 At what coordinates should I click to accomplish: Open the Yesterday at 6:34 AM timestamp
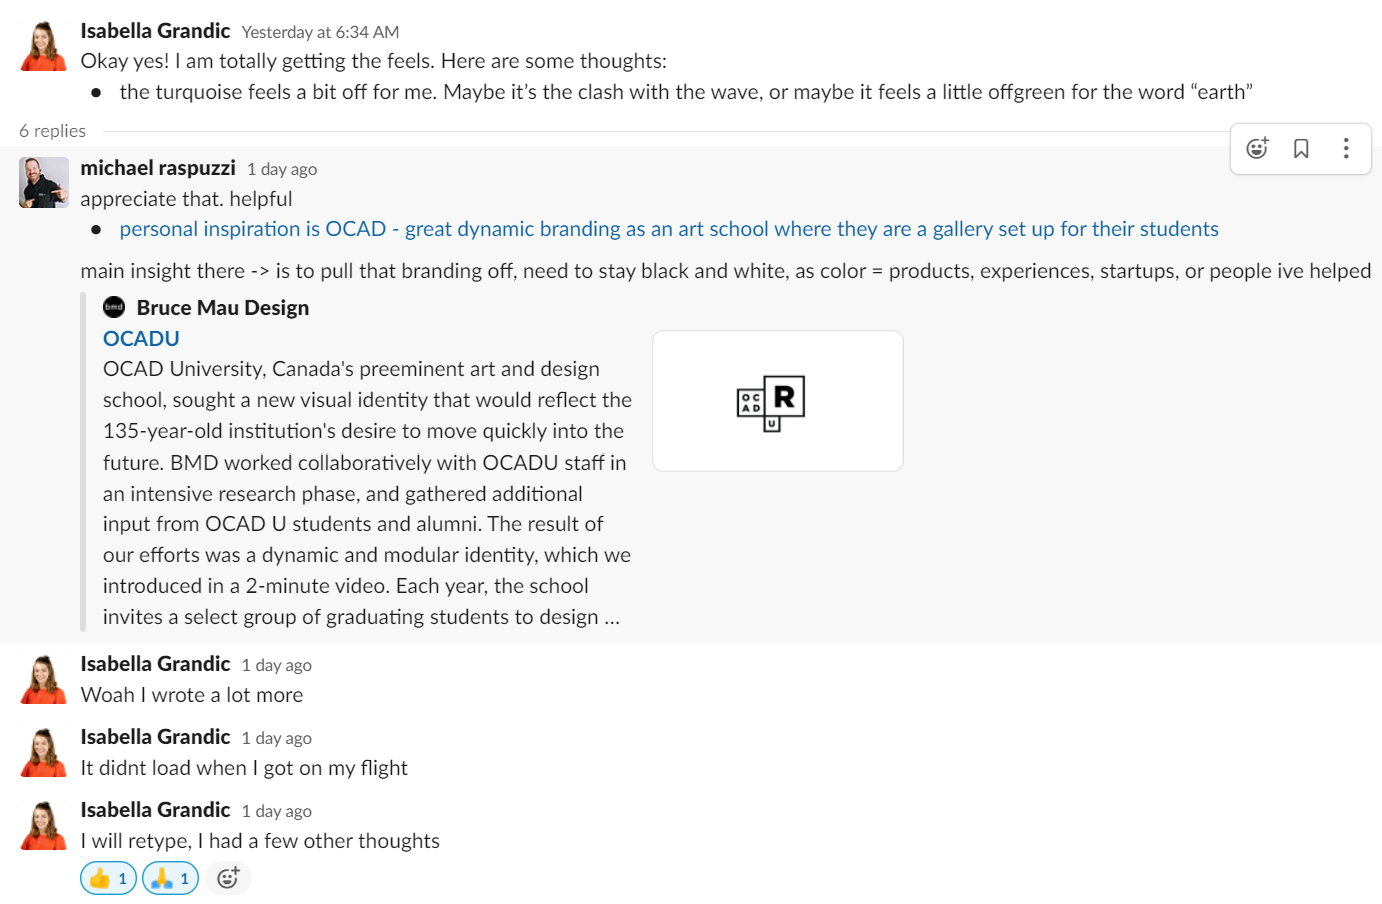pyautogui.click(x=320, y=32)
